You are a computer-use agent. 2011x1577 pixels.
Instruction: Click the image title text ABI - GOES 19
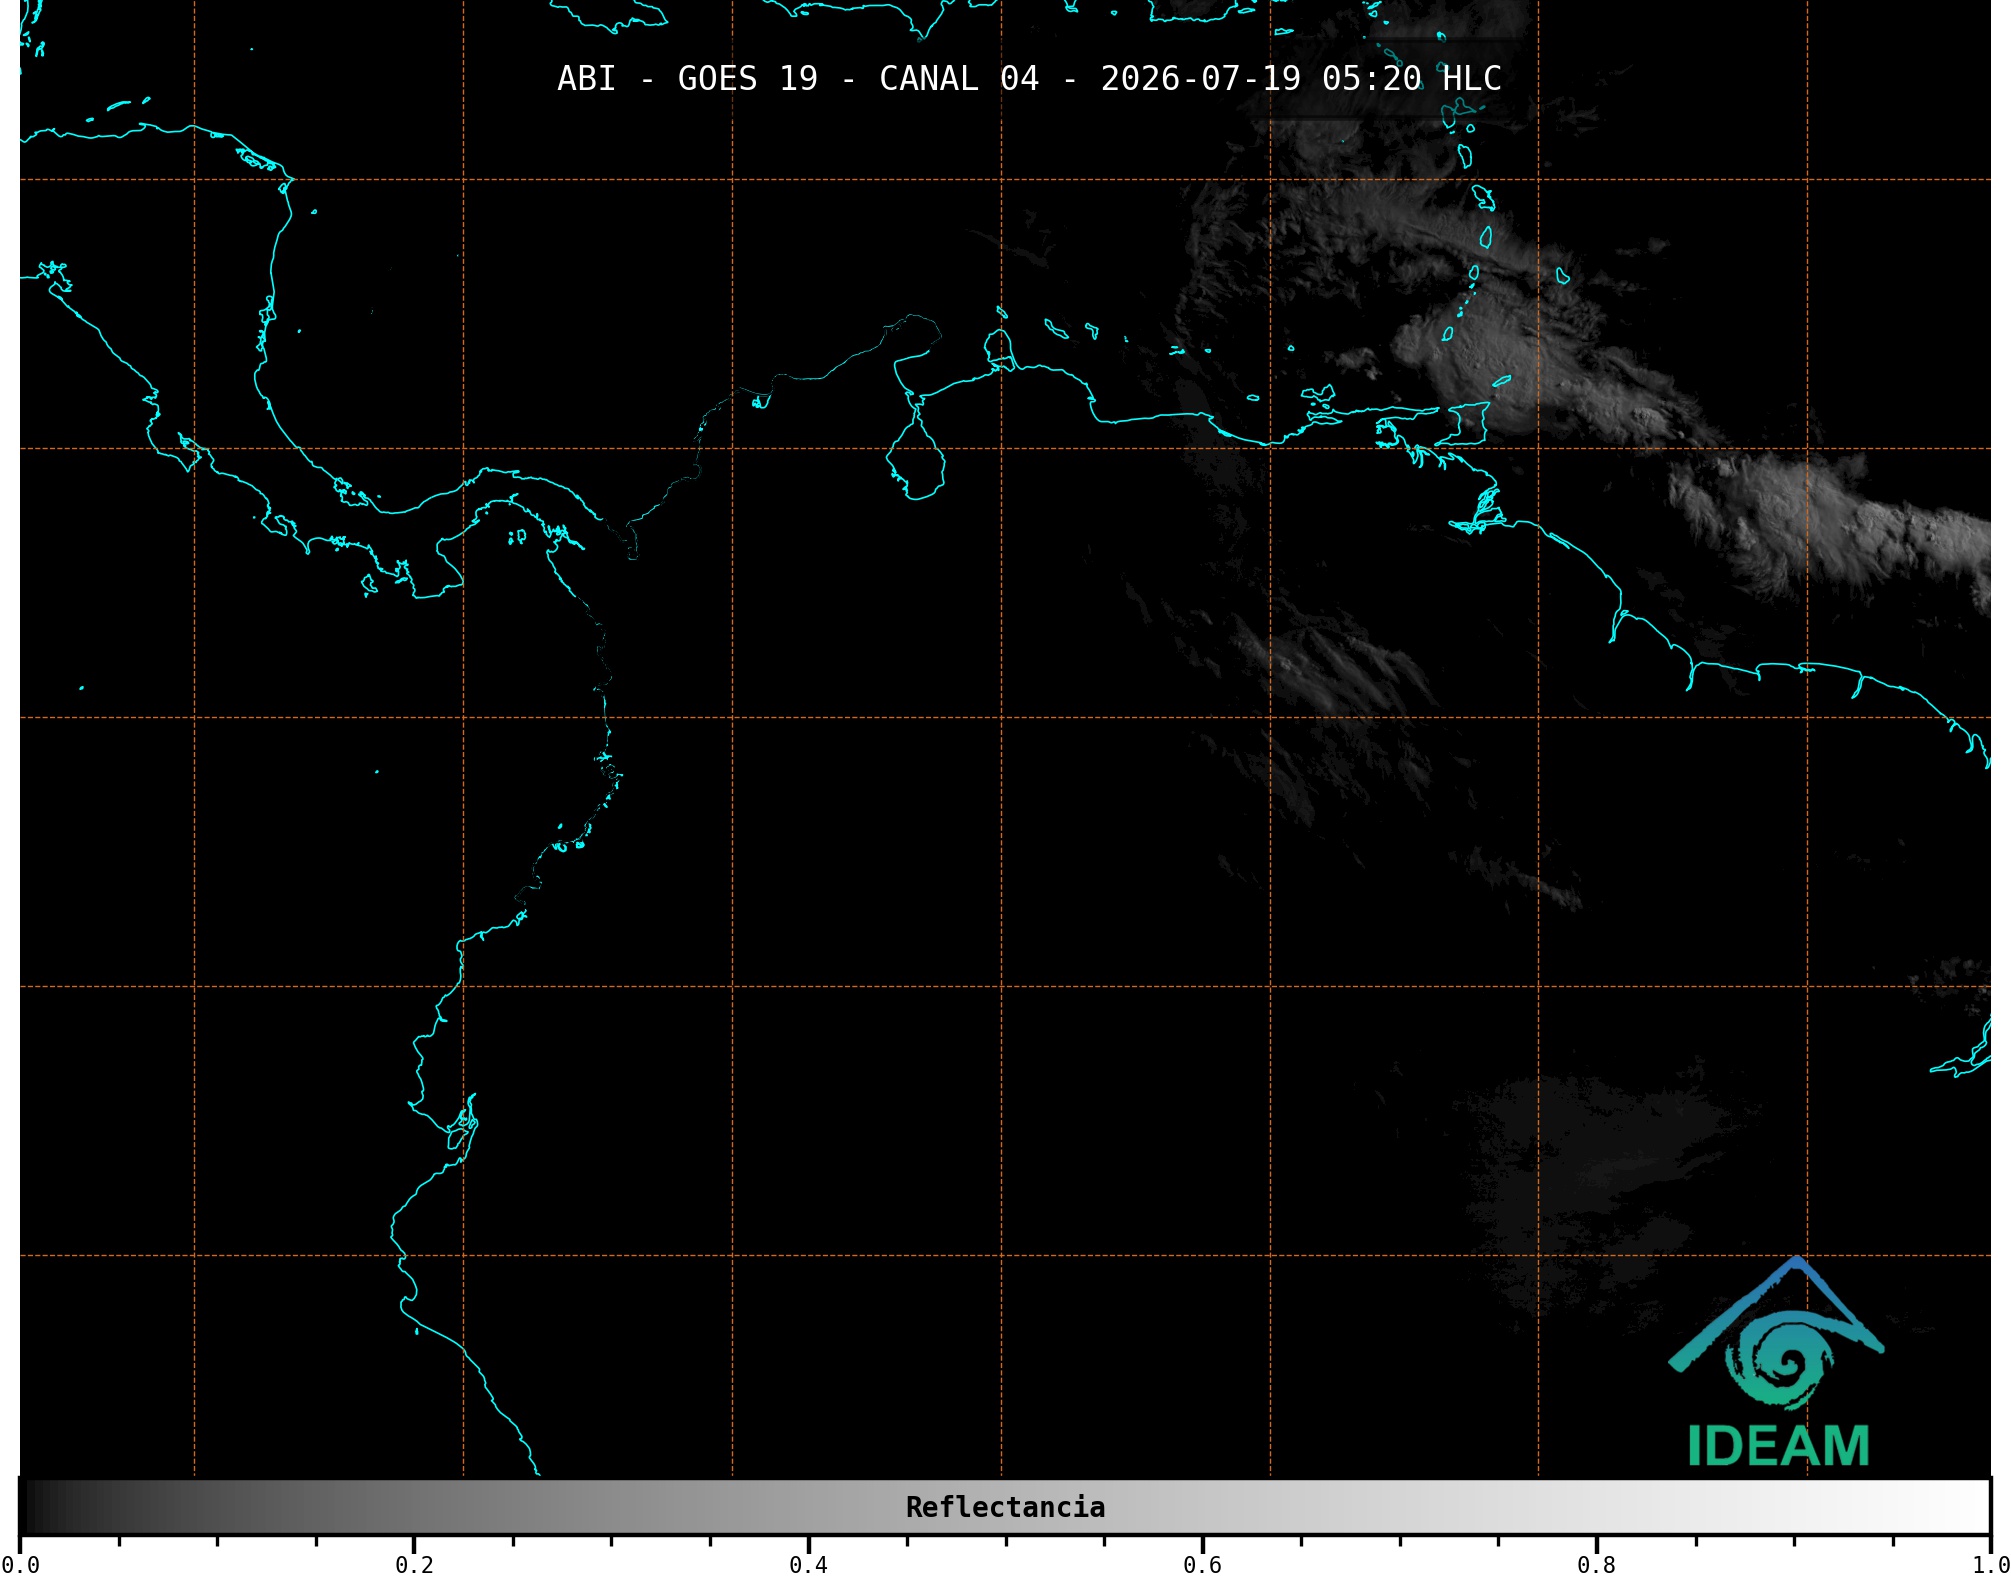687,79
